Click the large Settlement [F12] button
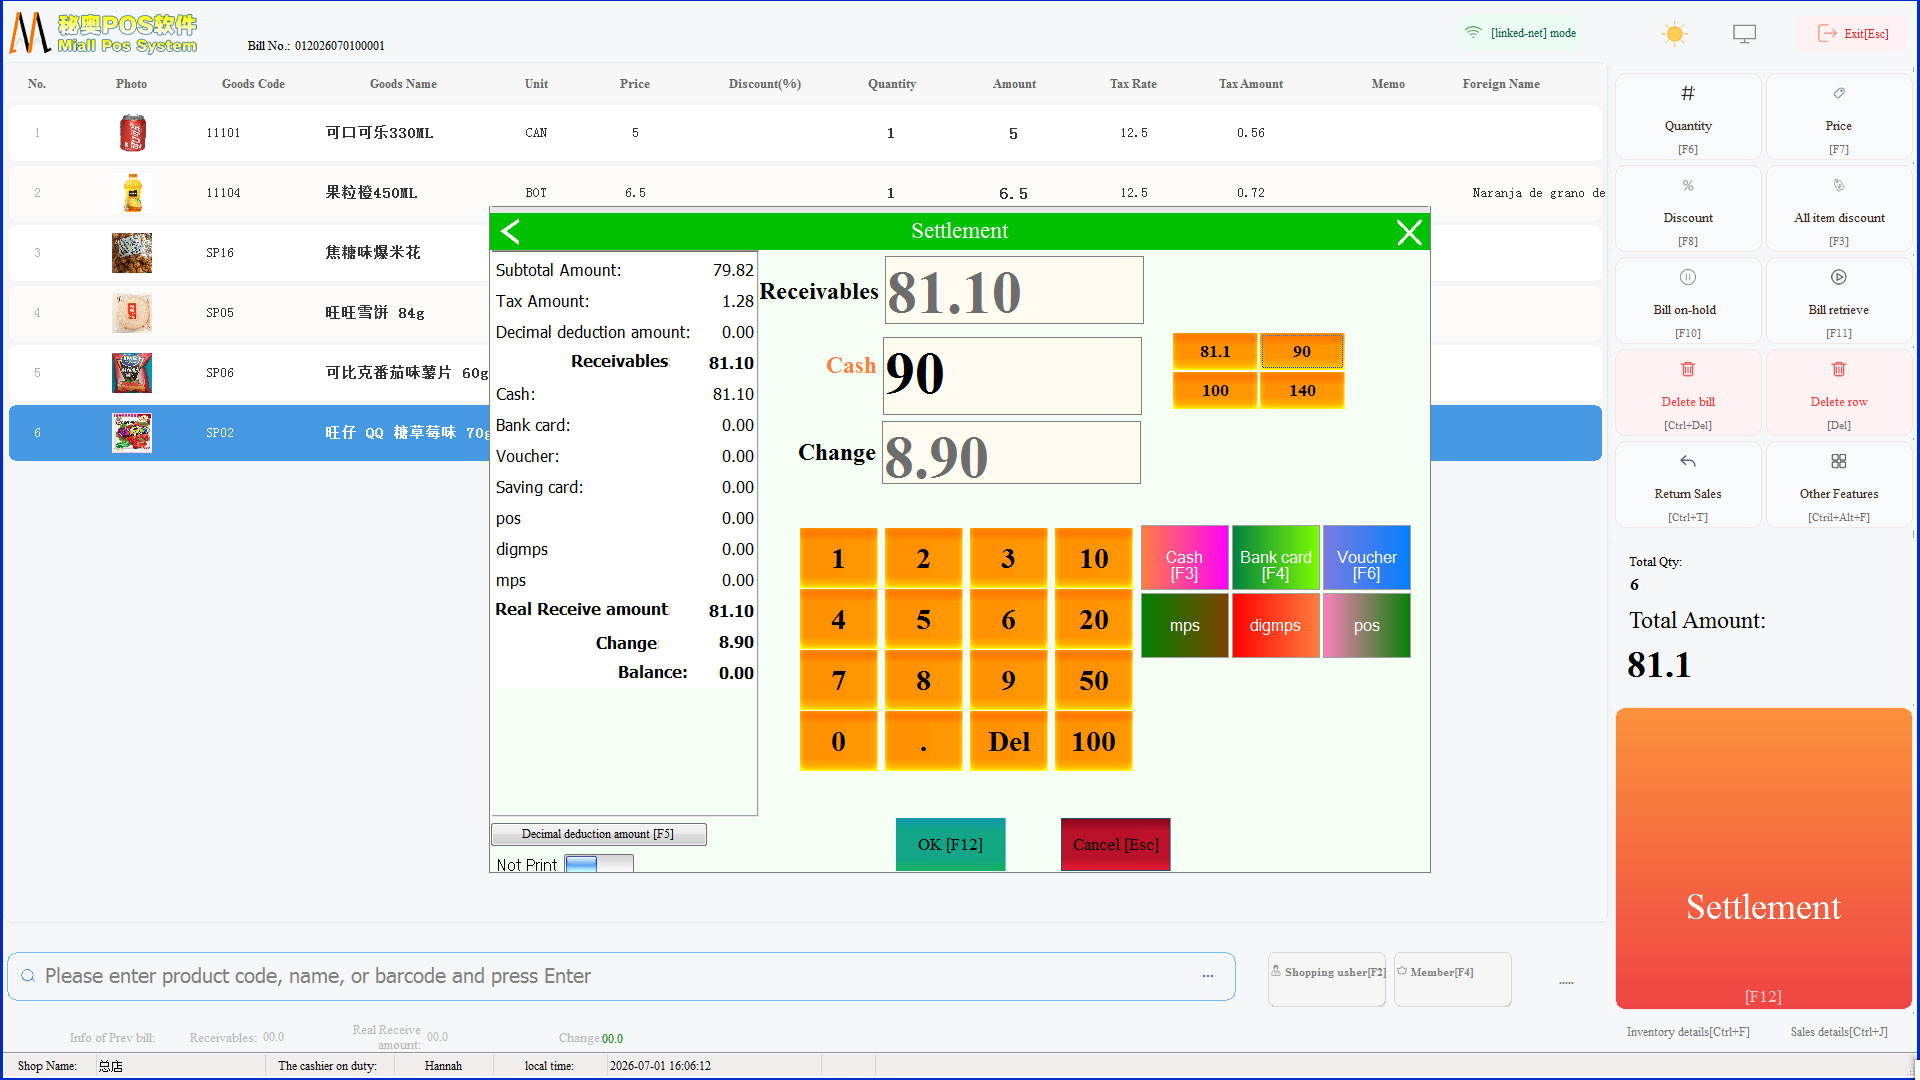1920x1080 pixels. pyautogui.click(x=1763, y=858)
